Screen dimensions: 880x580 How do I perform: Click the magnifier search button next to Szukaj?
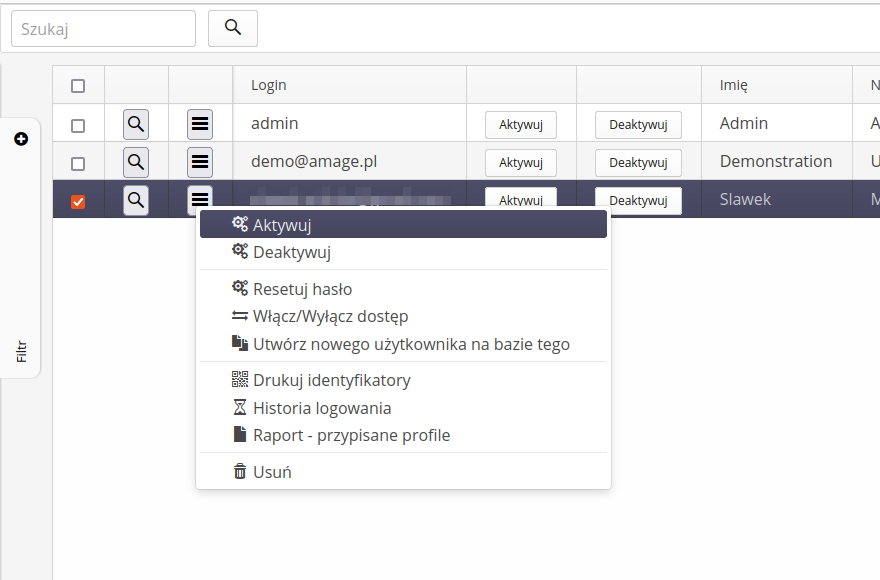click(x=233, y=28)
